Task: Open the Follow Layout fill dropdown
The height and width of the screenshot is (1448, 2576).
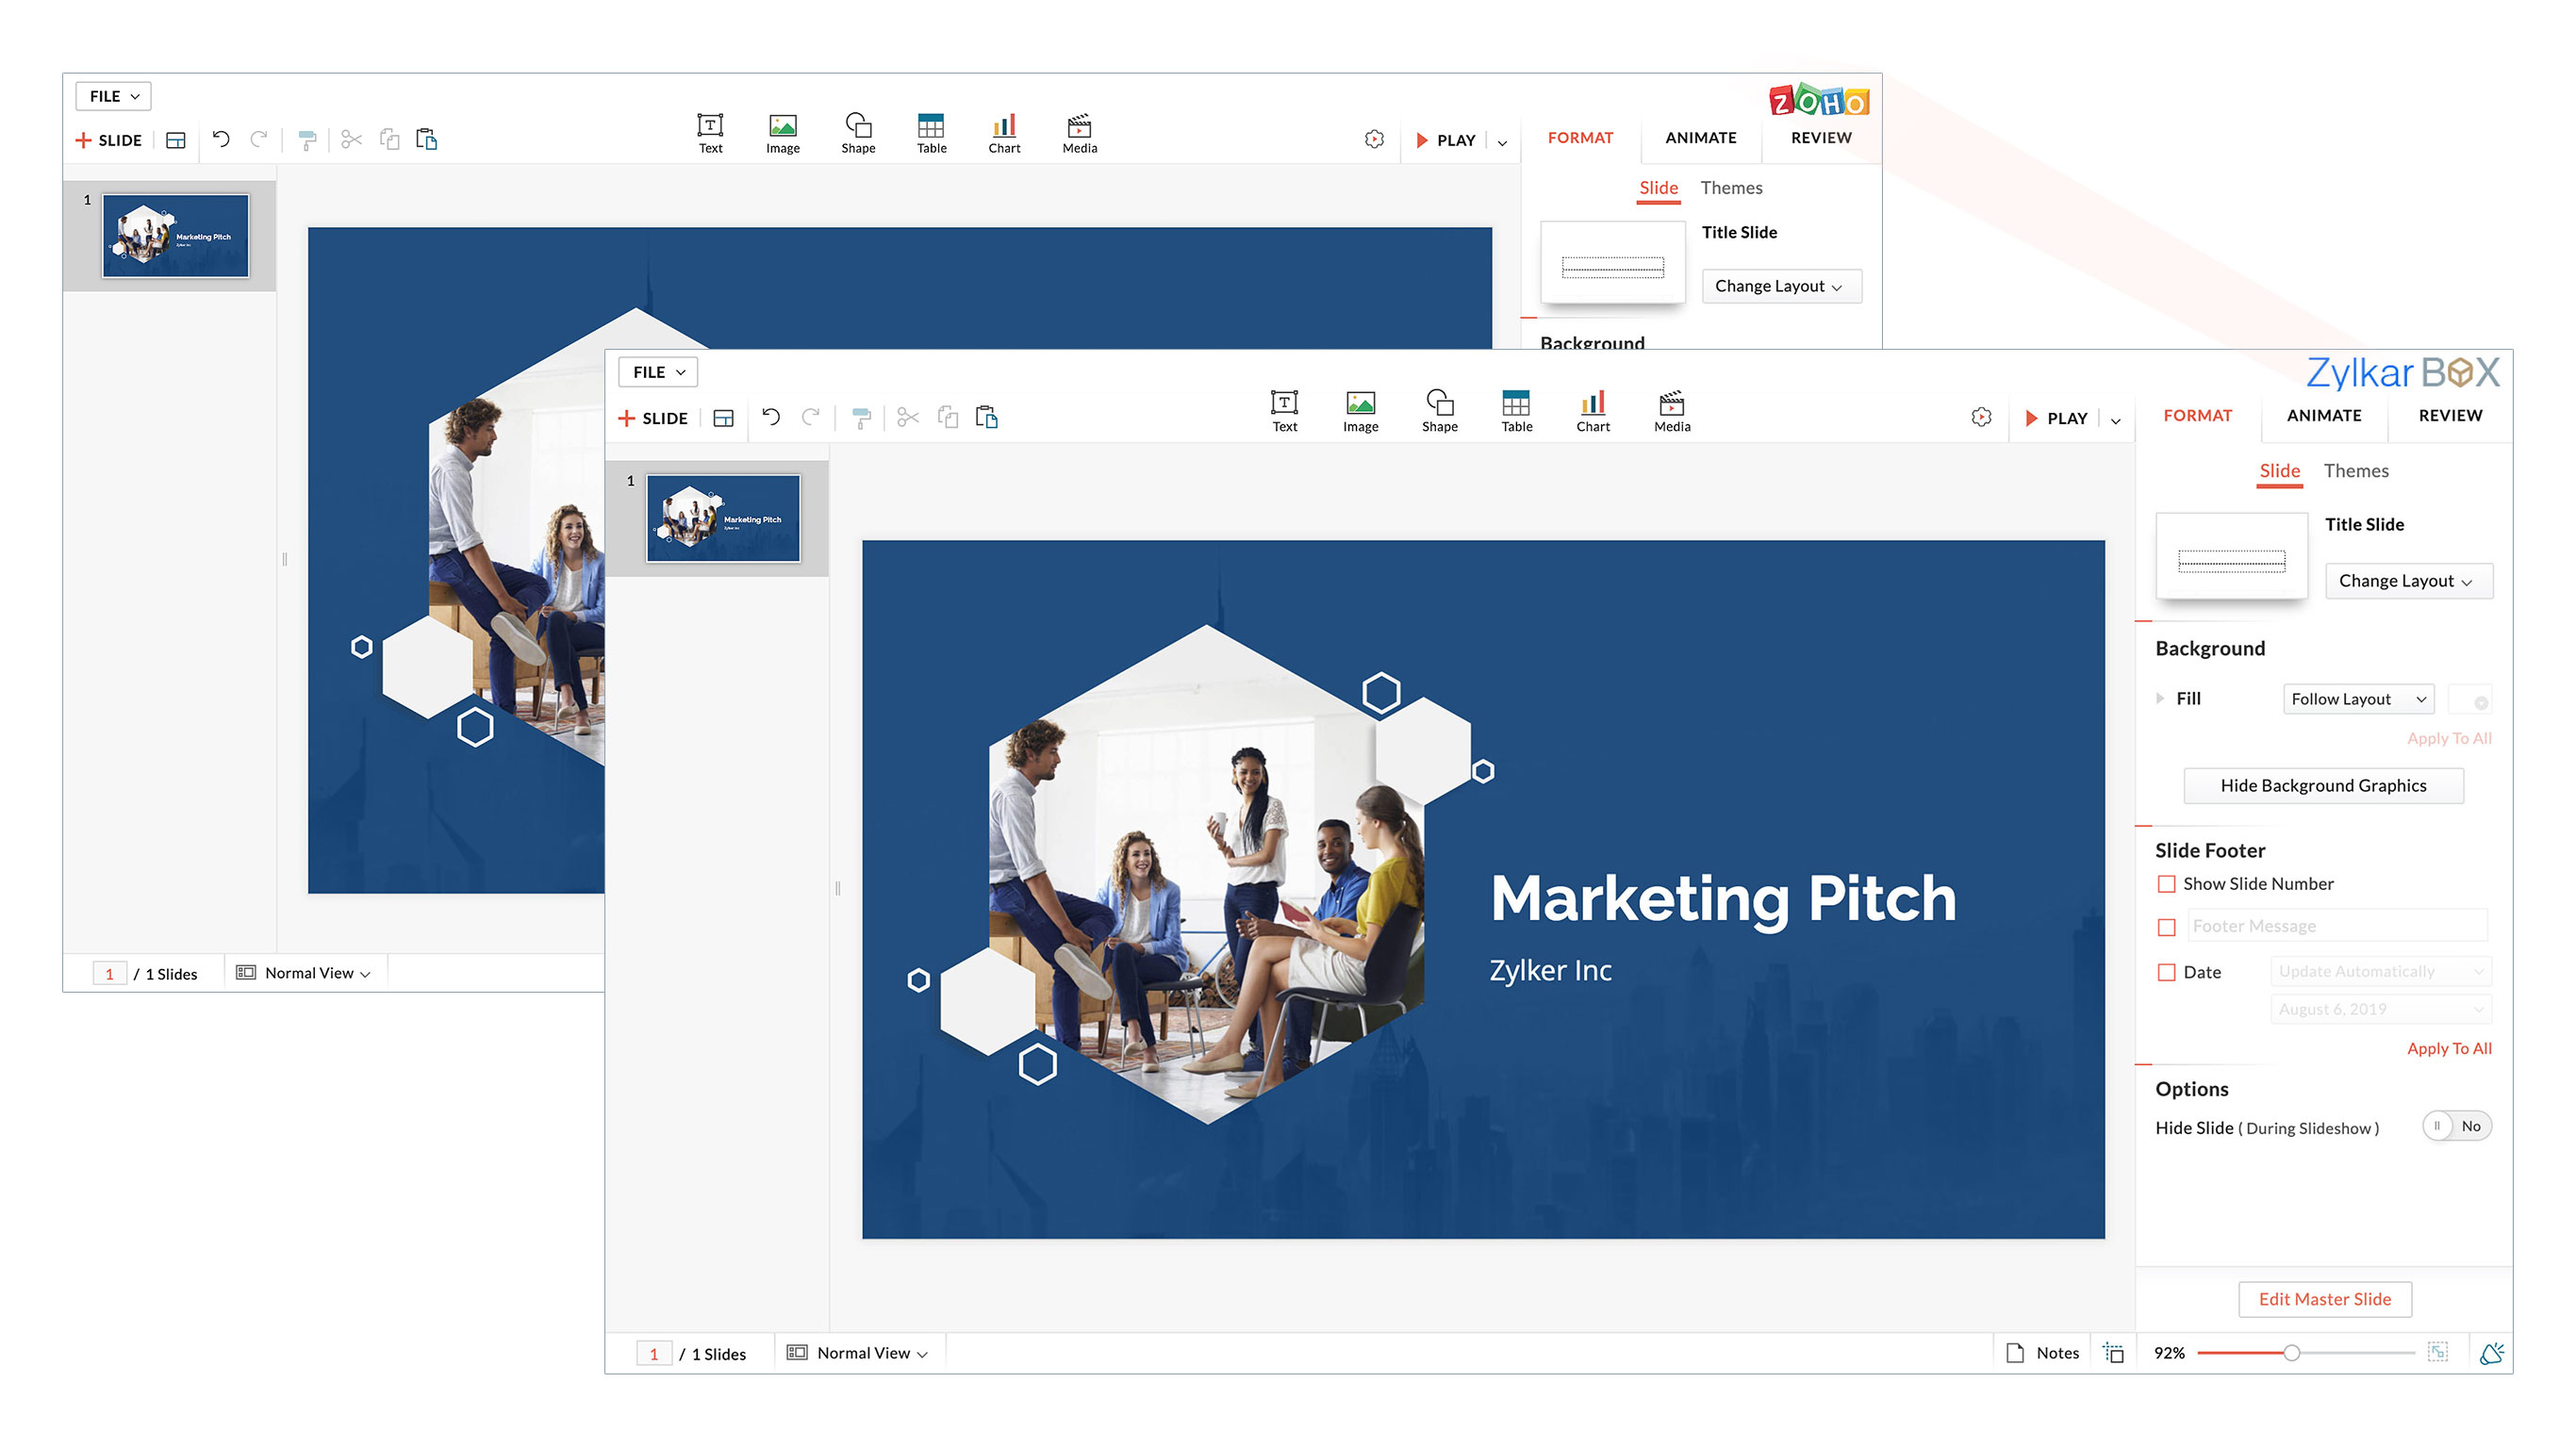Action: (x=2356, y=699)
